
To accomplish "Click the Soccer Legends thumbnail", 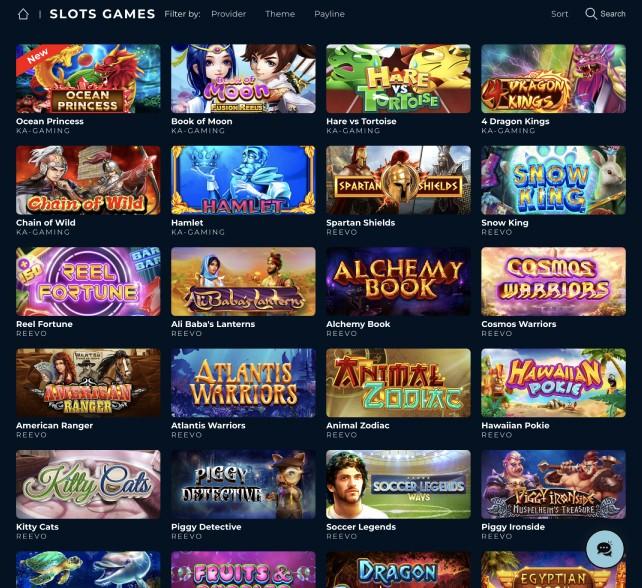I will click(x=398, y=484).
